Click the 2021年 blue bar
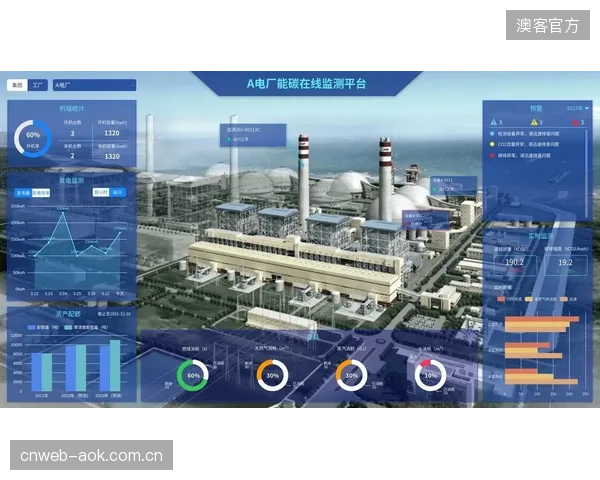 coord(36,372)
